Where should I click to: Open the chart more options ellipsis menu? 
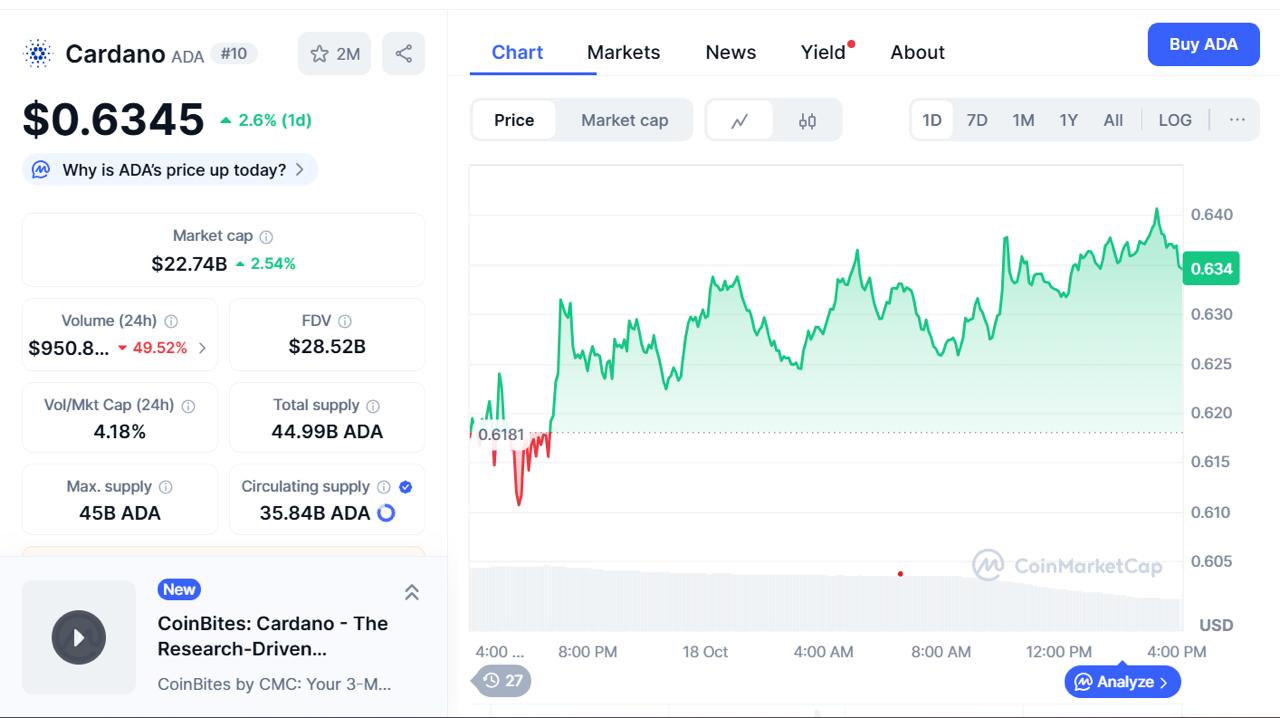pos(1237,120)
